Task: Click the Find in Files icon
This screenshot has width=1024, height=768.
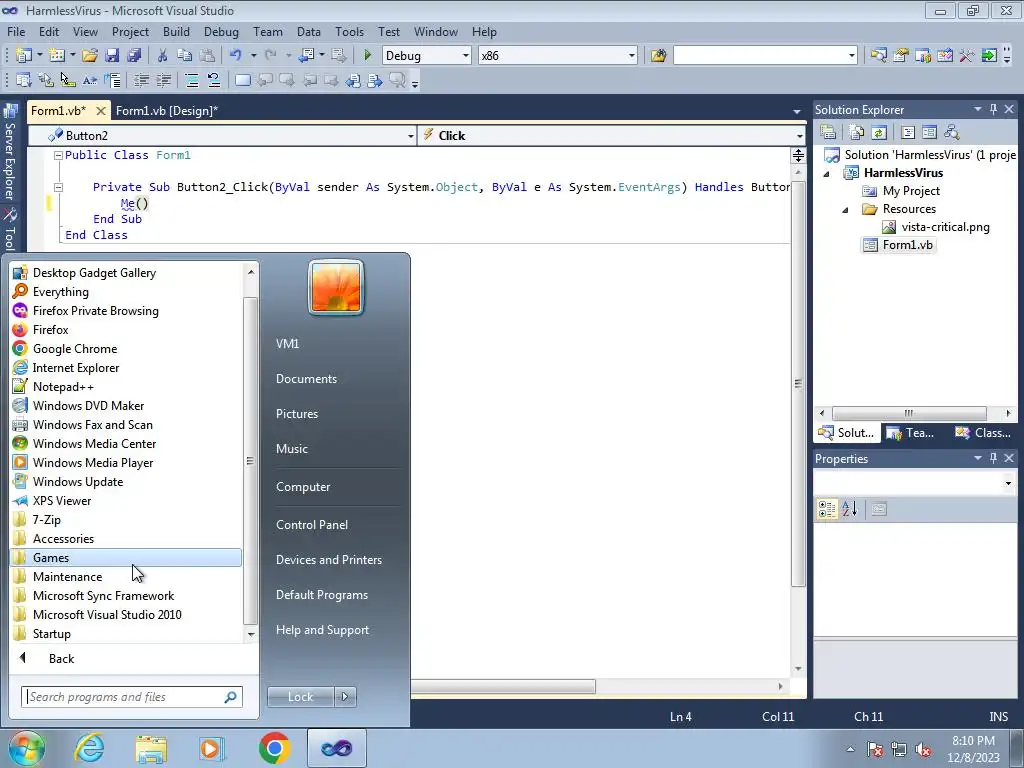Action: tap(658, 56)
